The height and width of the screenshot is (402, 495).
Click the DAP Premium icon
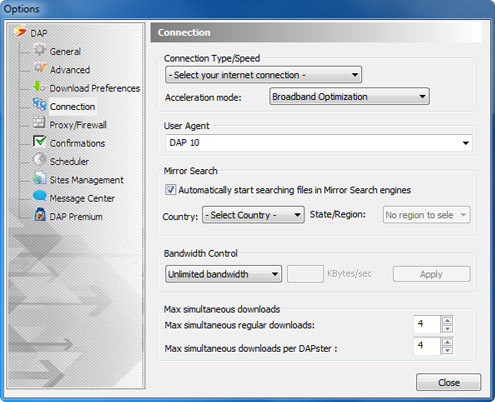click(x=40, y=214)
